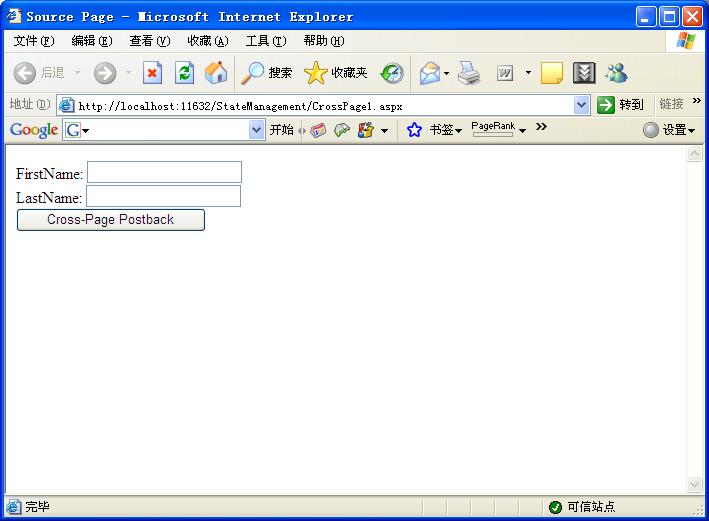Image resolution: width=709 pixels, height=521 pixels.
Task: Refresh the page with green arrows icon
Action: (184, 73)
